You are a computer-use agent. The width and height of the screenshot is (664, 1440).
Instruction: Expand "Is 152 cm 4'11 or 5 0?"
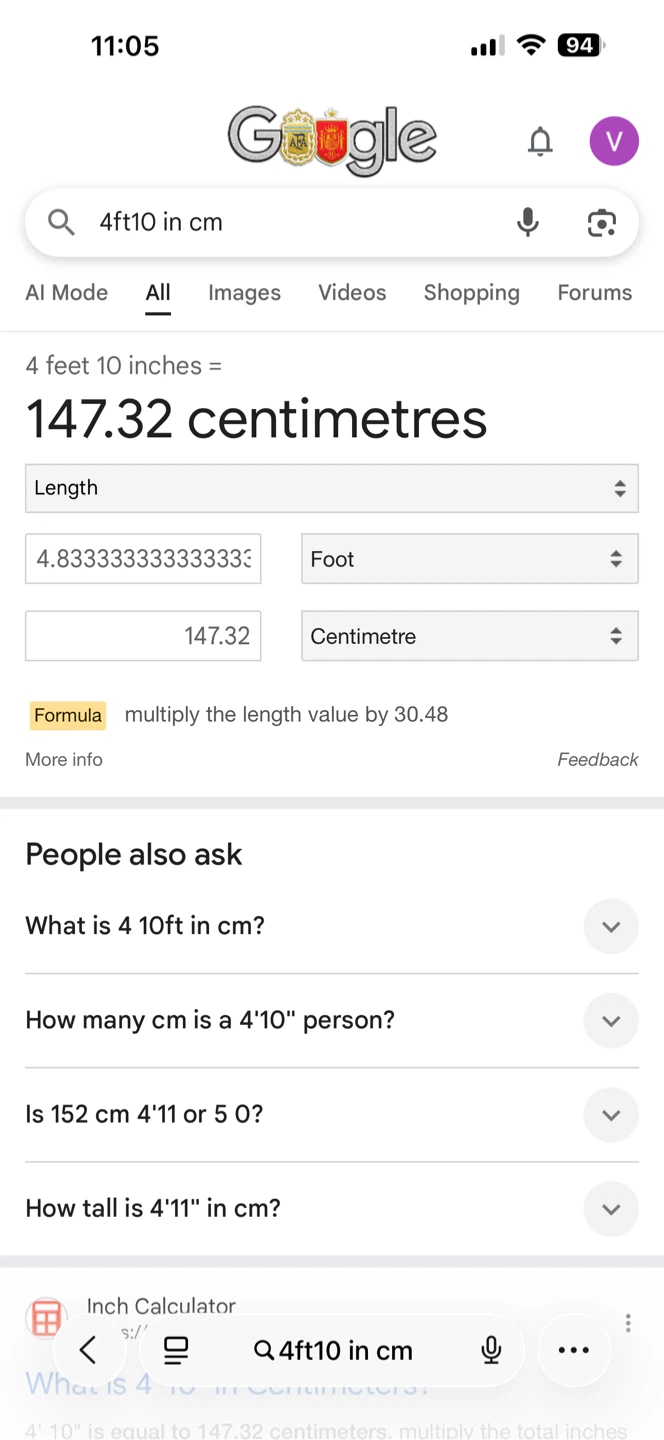coord(332,1114)
